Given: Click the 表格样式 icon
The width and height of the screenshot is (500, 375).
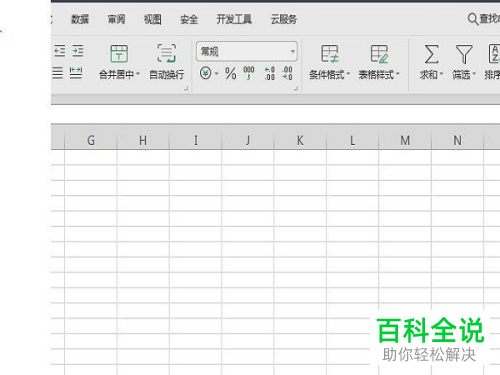Looking at the screenshot, I should coord(379,54).
